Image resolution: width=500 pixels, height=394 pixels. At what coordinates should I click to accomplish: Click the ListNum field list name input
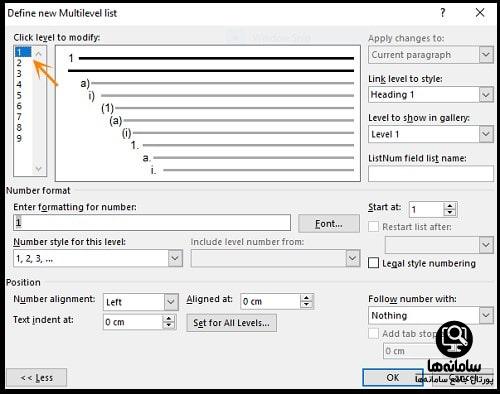pos(431,173)
